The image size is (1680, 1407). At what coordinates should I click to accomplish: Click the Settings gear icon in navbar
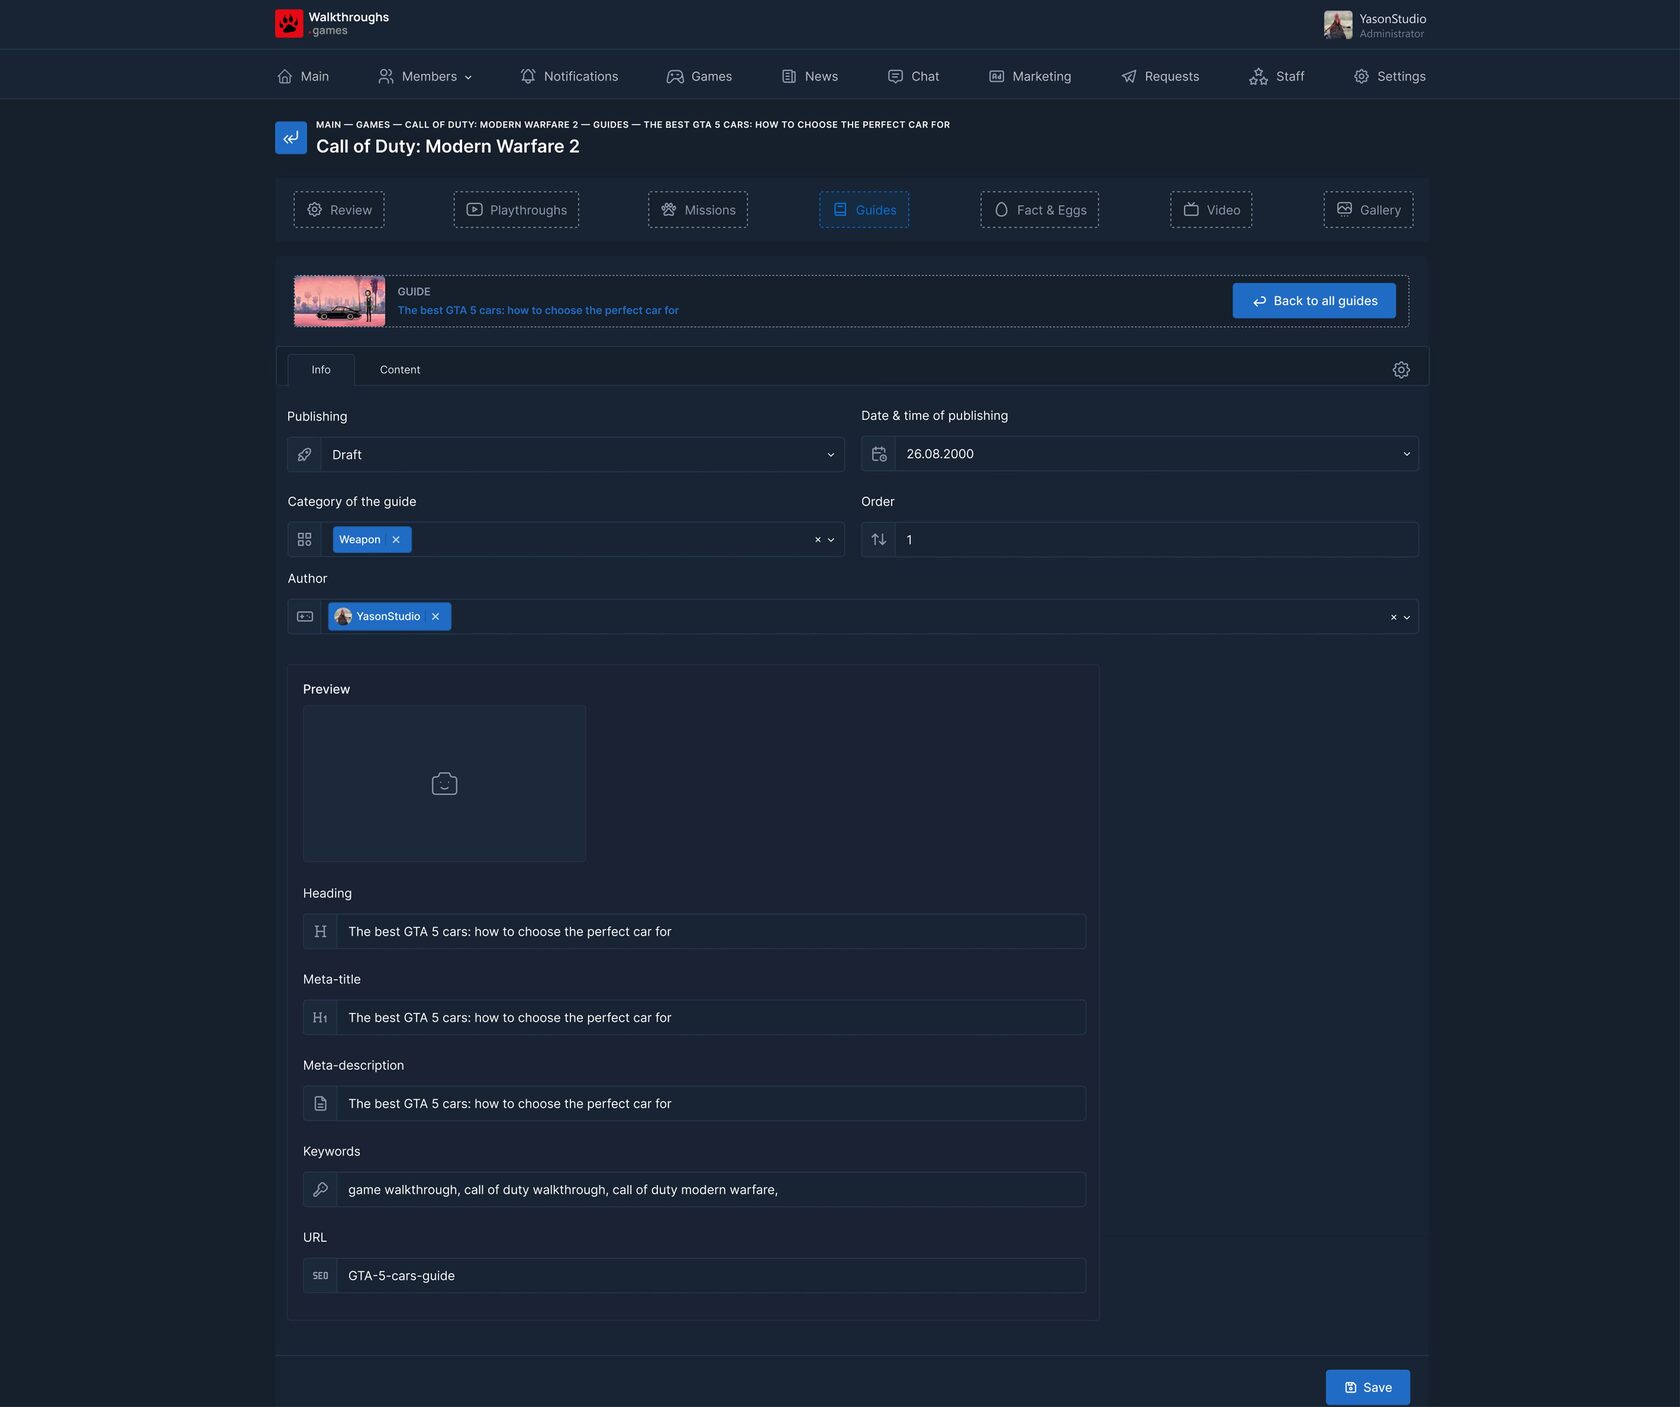tap(1361, 76)
